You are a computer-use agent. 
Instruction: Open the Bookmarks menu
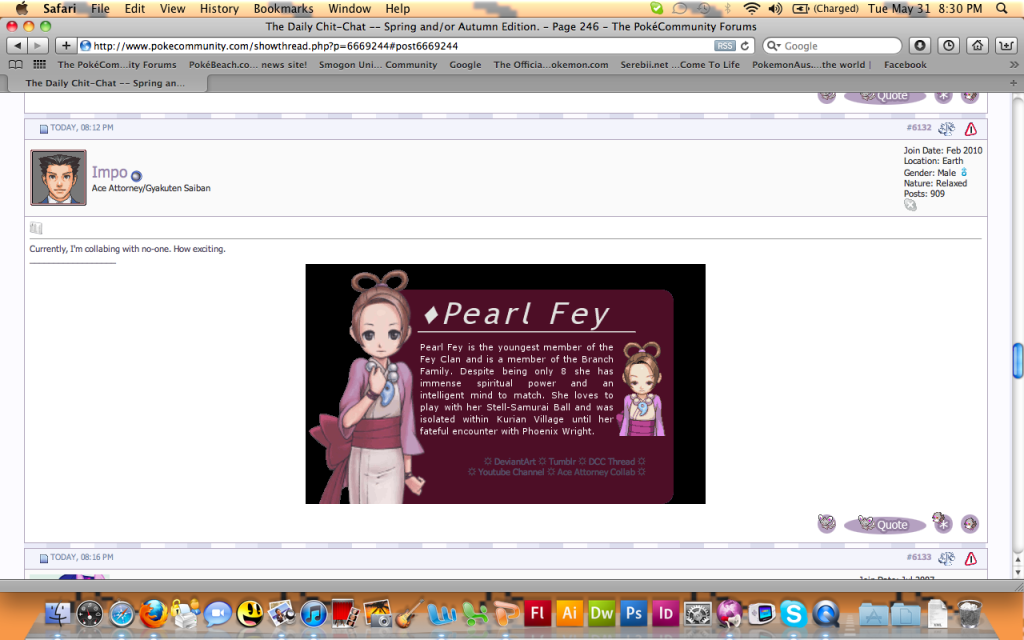click(283, 8)
